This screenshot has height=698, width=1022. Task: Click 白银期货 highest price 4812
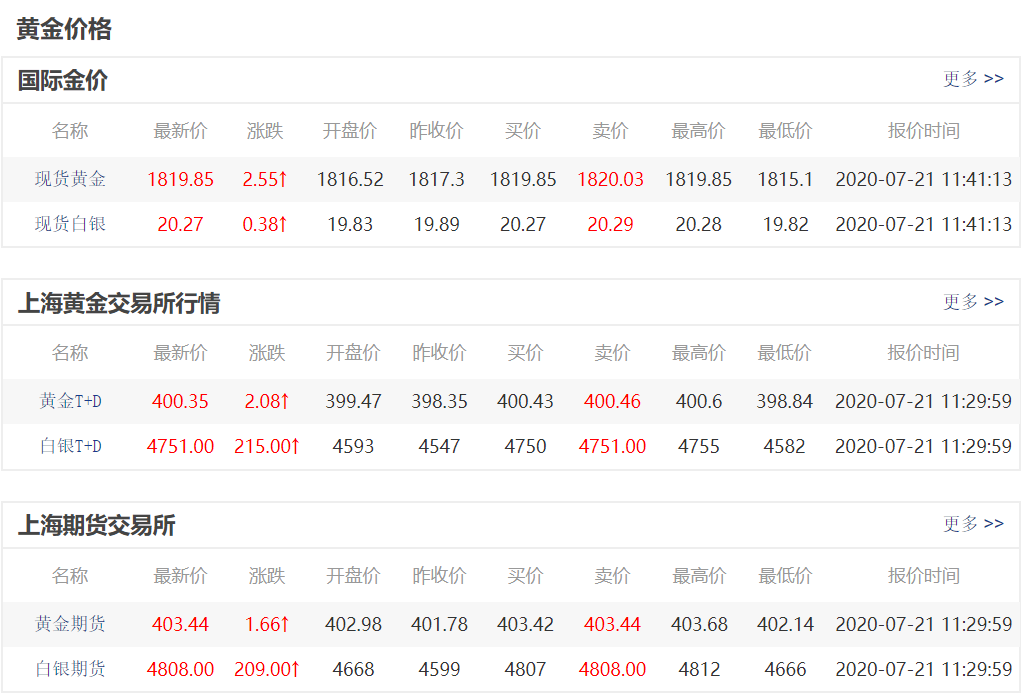pos(699,669)
